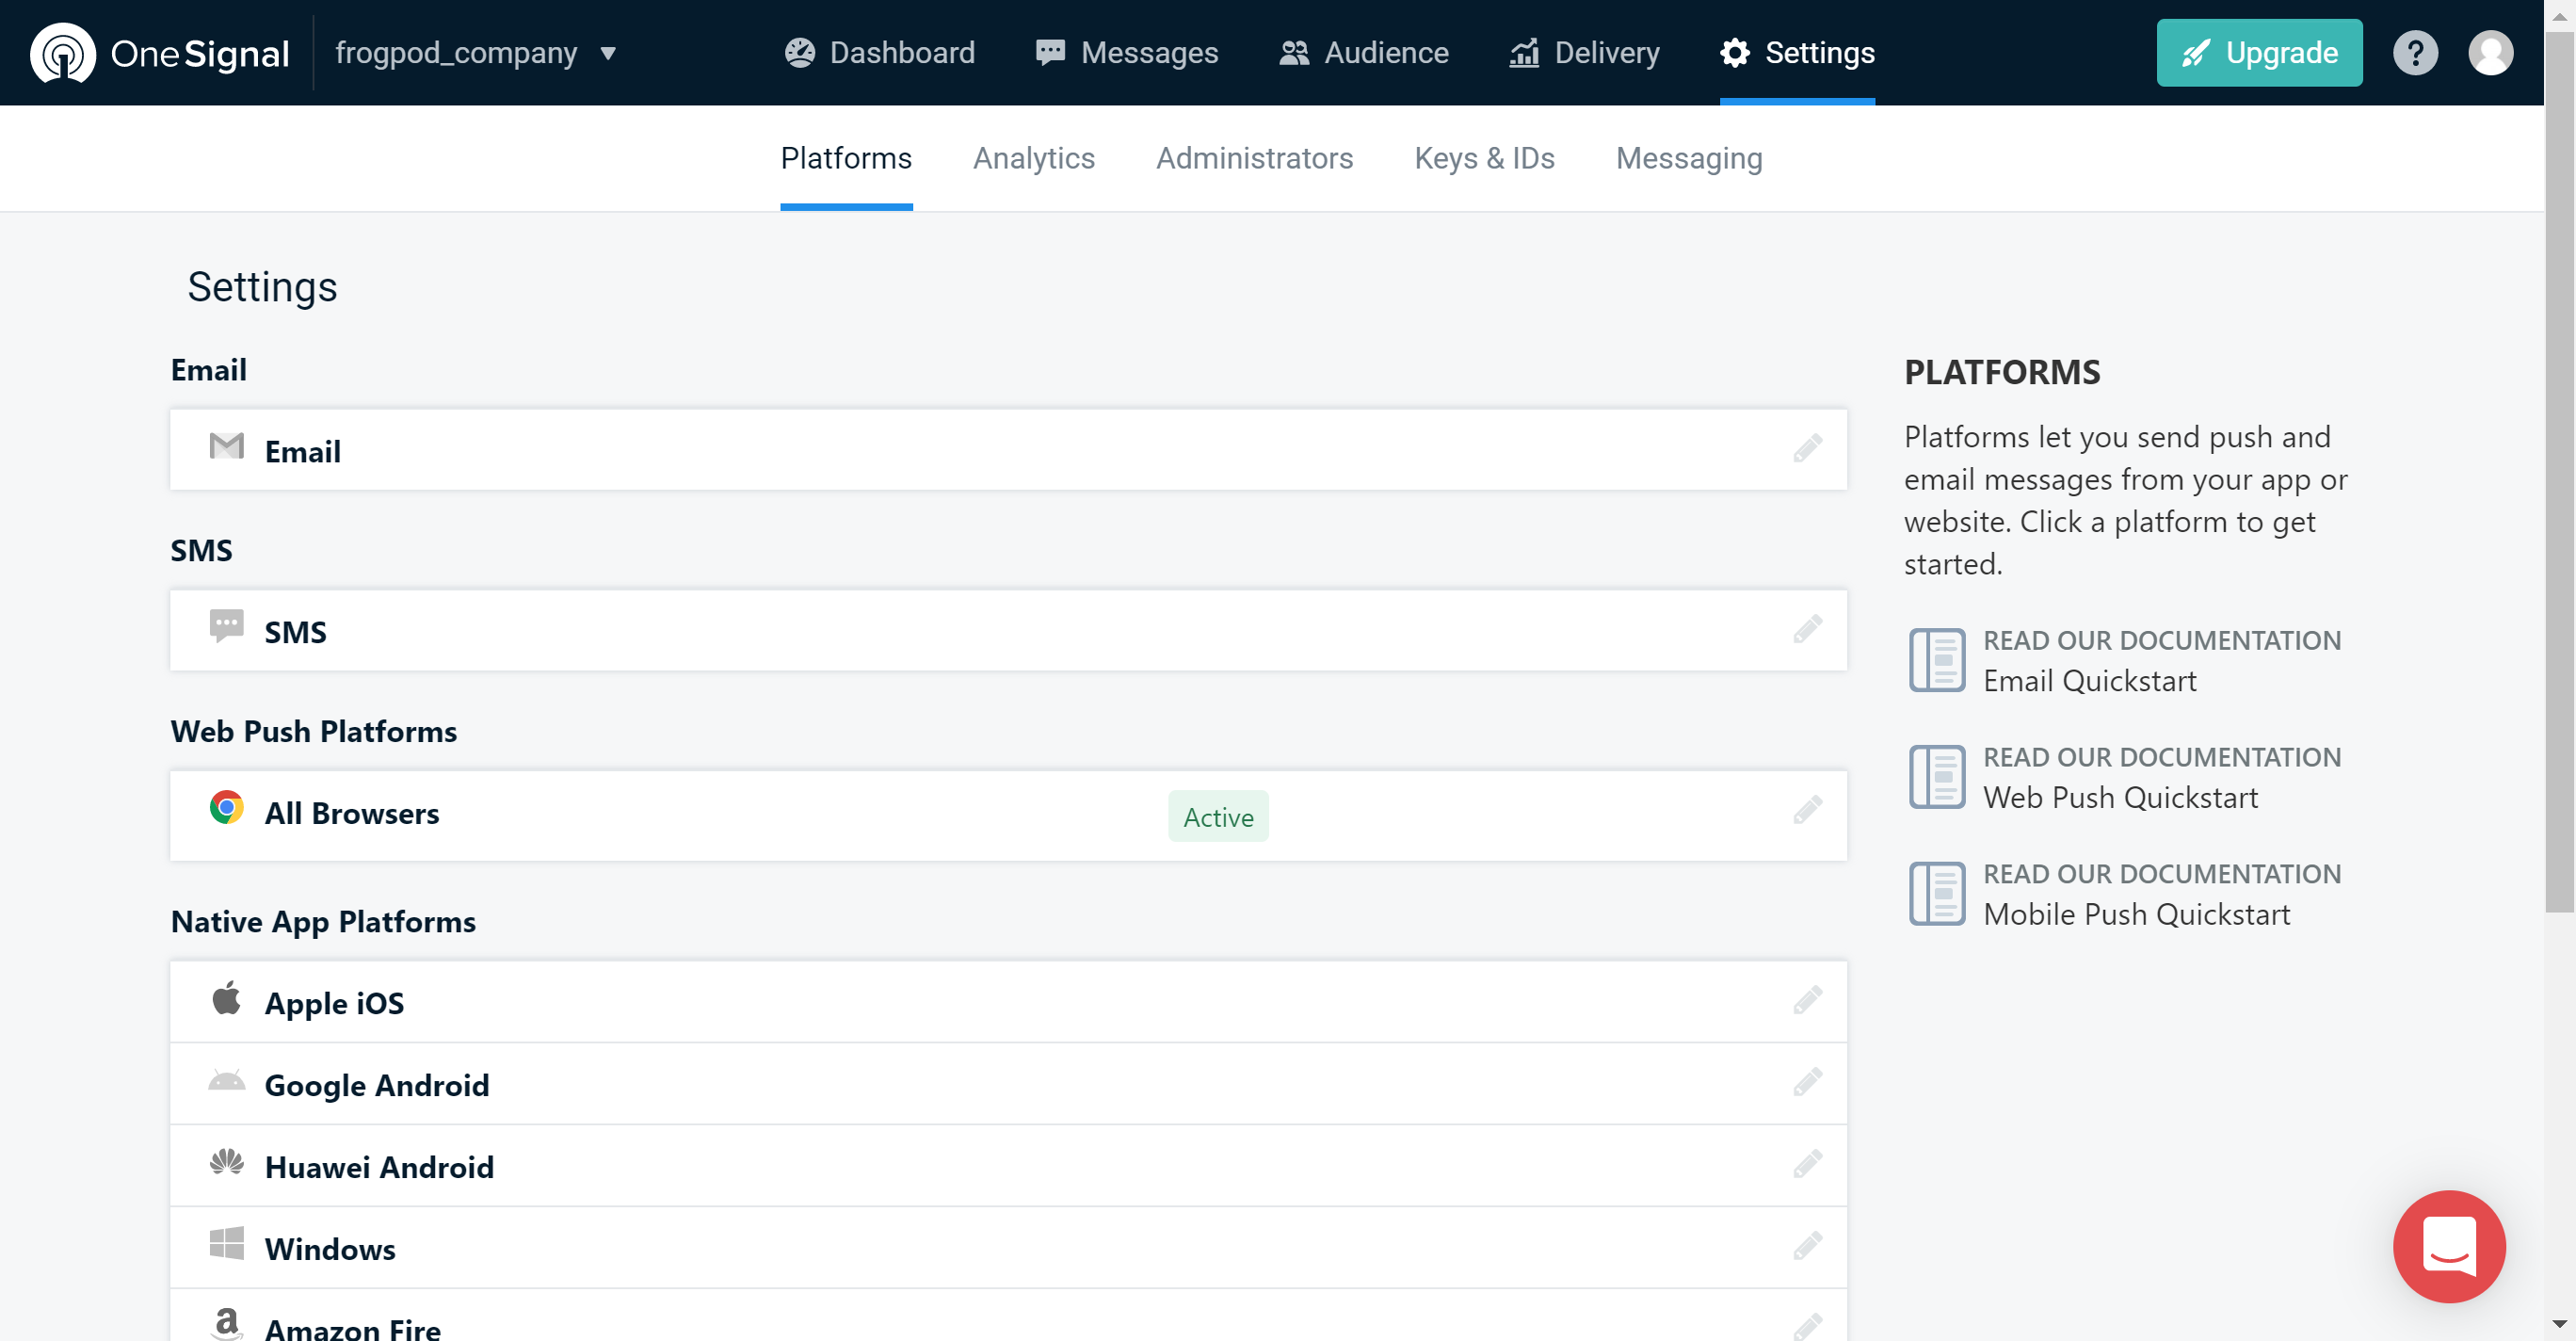Open the Delivery menu
The width and height of the screenshot is (2576, 1341).
click(x=1584, y=53)
